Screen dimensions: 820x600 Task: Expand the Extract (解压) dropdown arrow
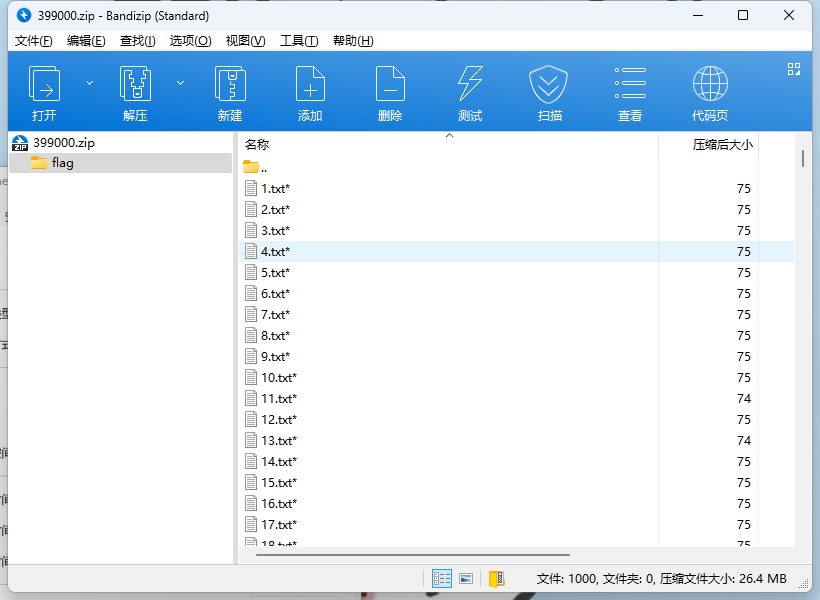tap(180, 83)
